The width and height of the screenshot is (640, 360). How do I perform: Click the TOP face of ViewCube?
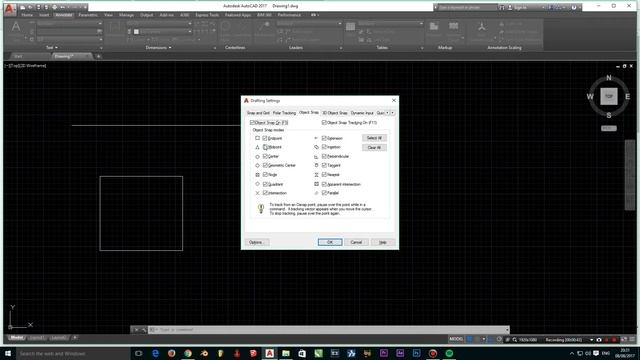[x=609, y=97]
